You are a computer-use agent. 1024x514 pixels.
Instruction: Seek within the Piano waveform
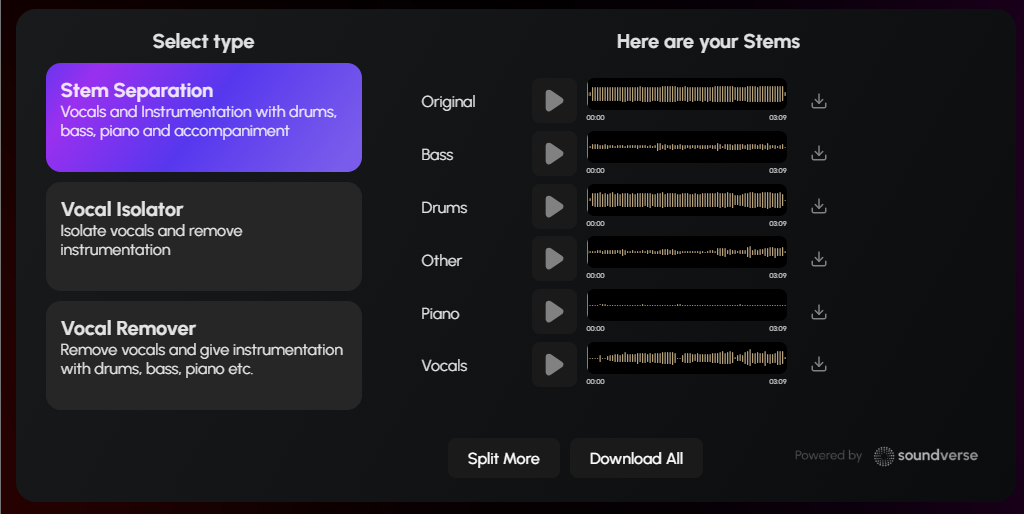[687, 305]
